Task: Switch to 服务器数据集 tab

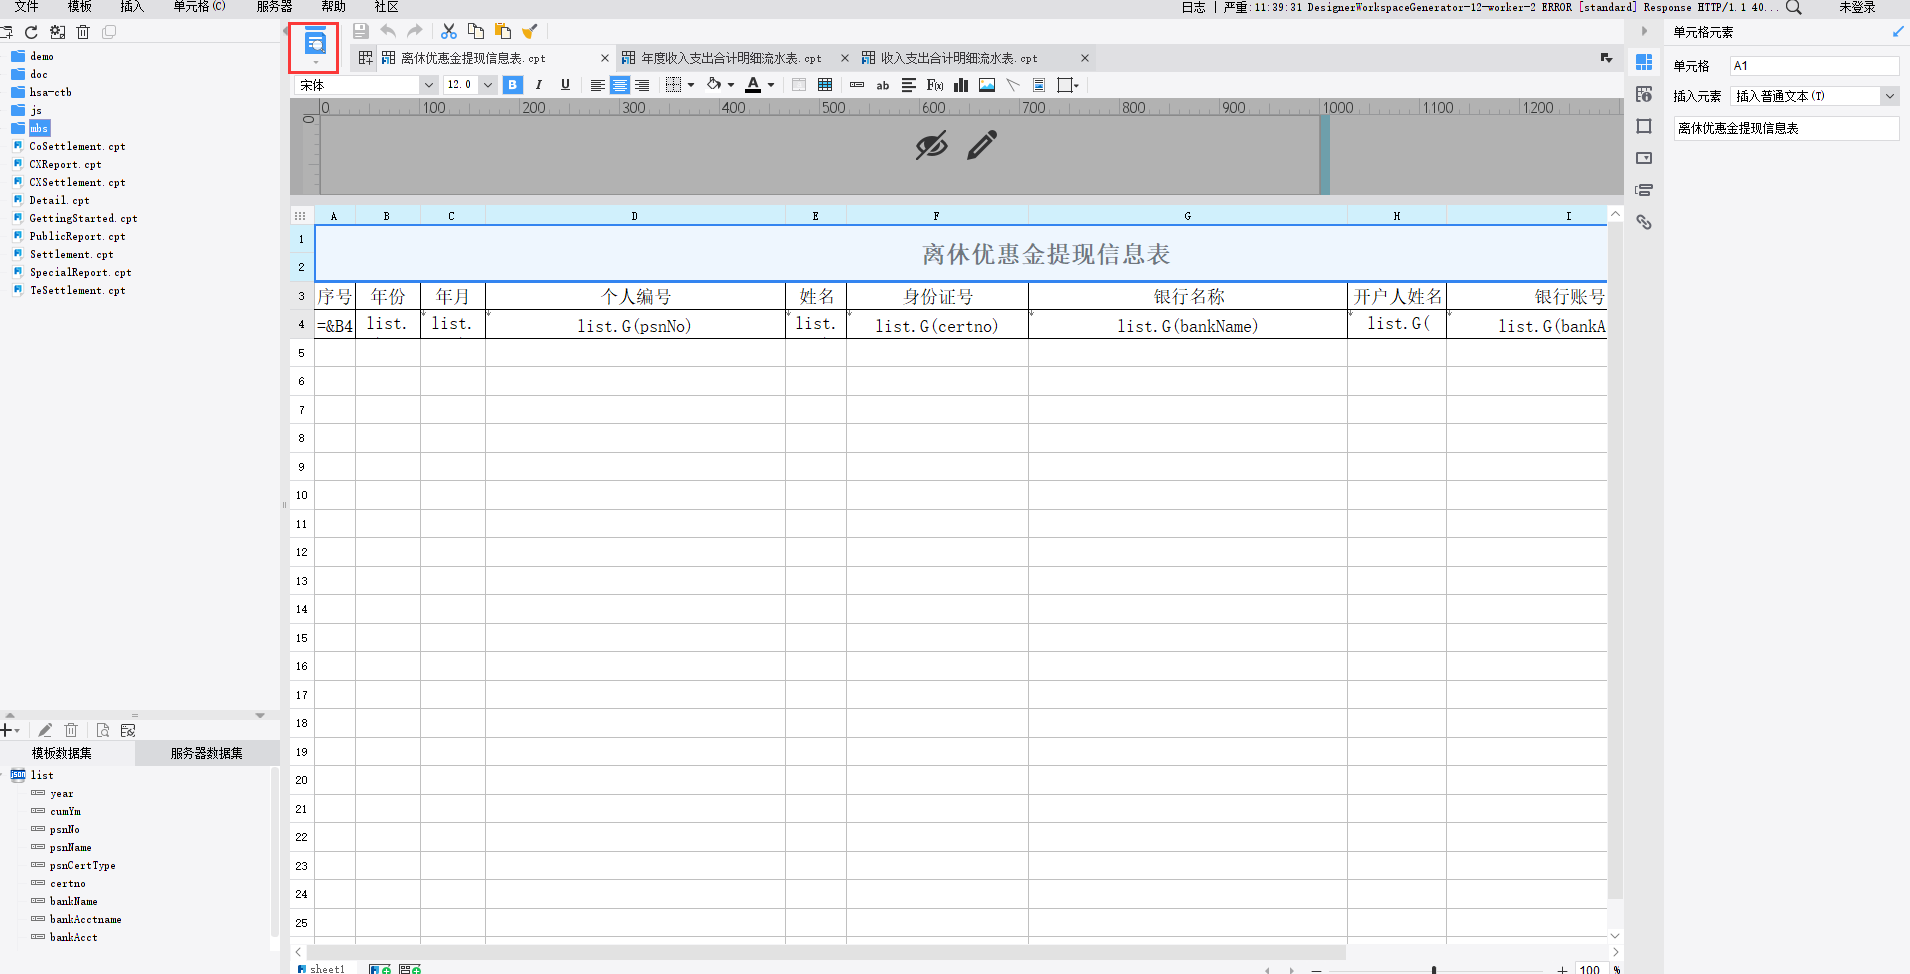Action: coord(206,753)
